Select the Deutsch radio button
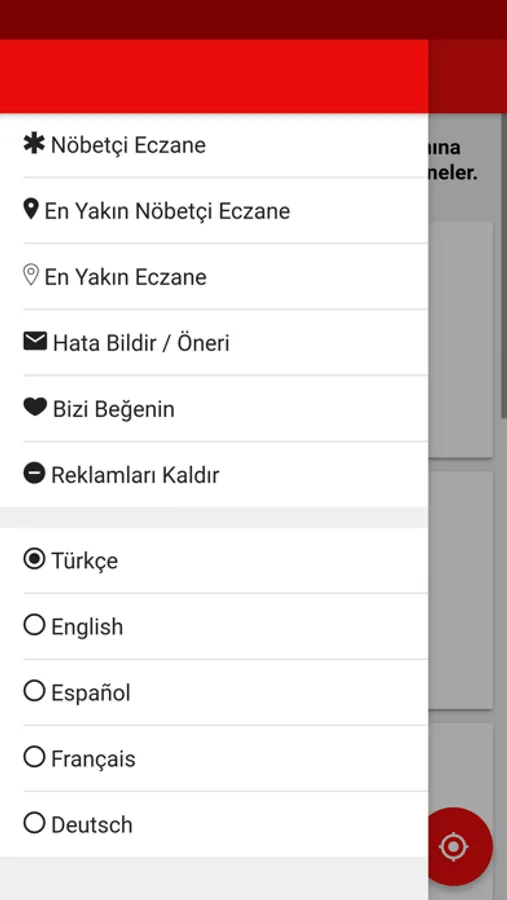Image resolution: width=507 pixels, height=900 pixels. (34, 823)
